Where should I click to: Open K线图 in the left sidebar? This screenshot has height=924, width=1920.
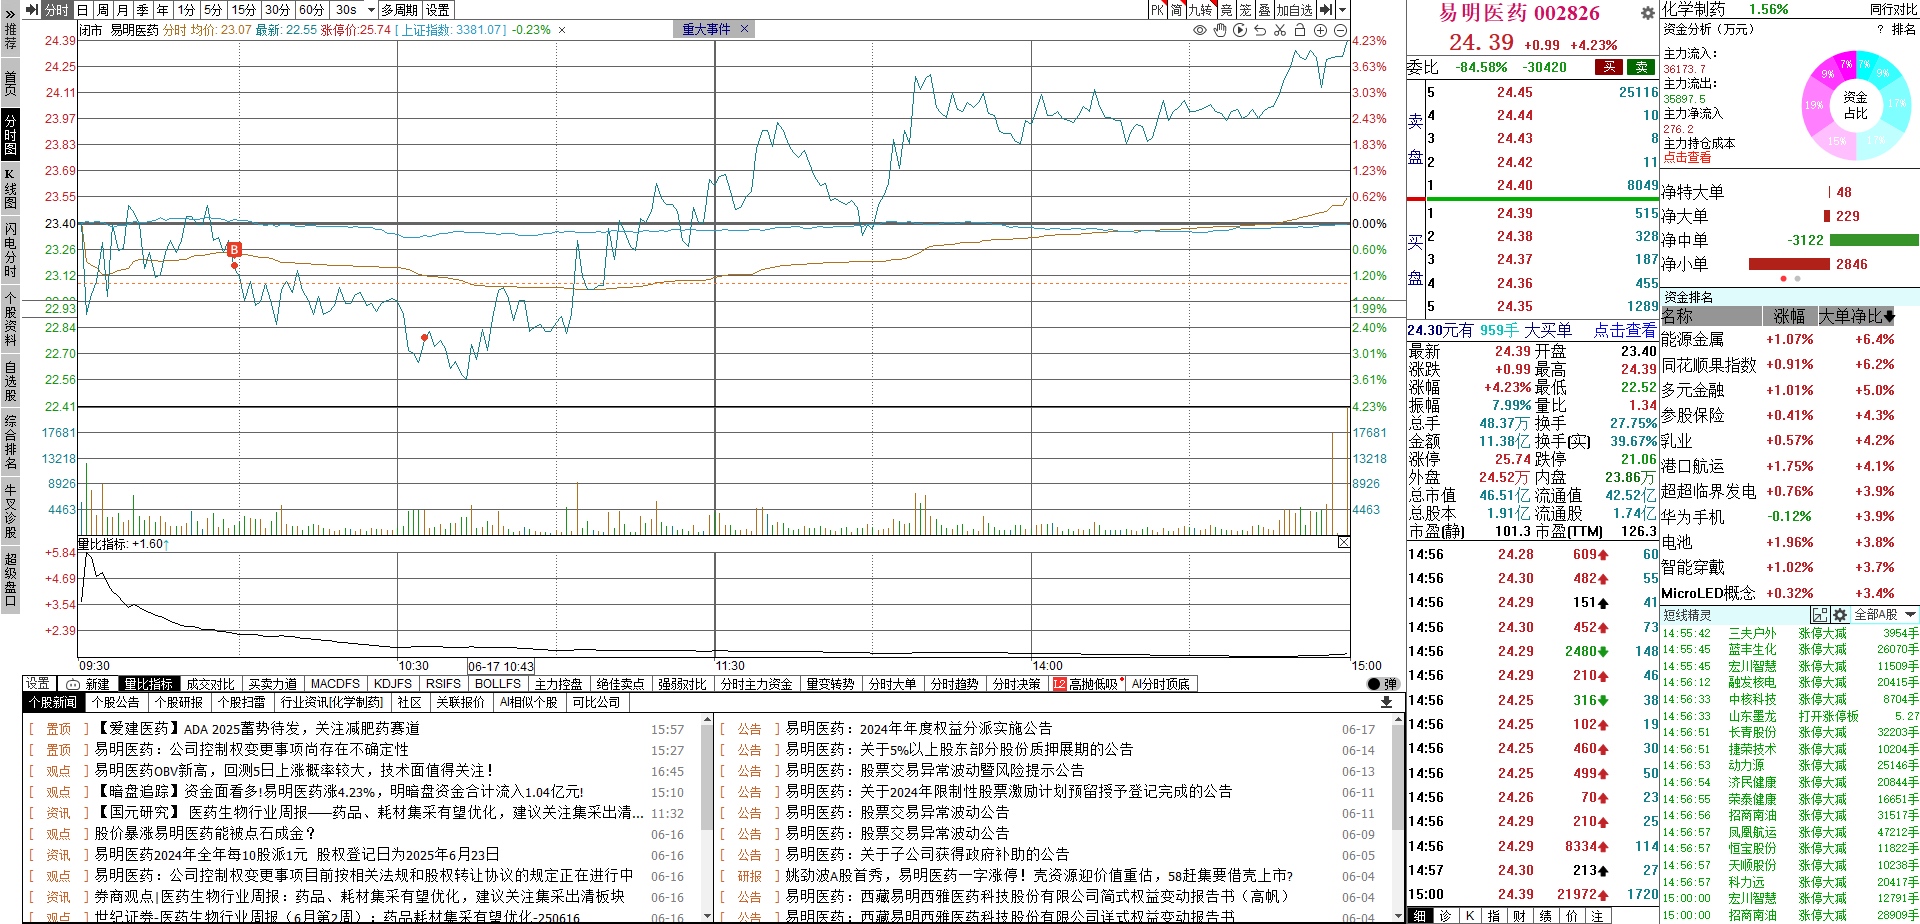pos(10,190)
